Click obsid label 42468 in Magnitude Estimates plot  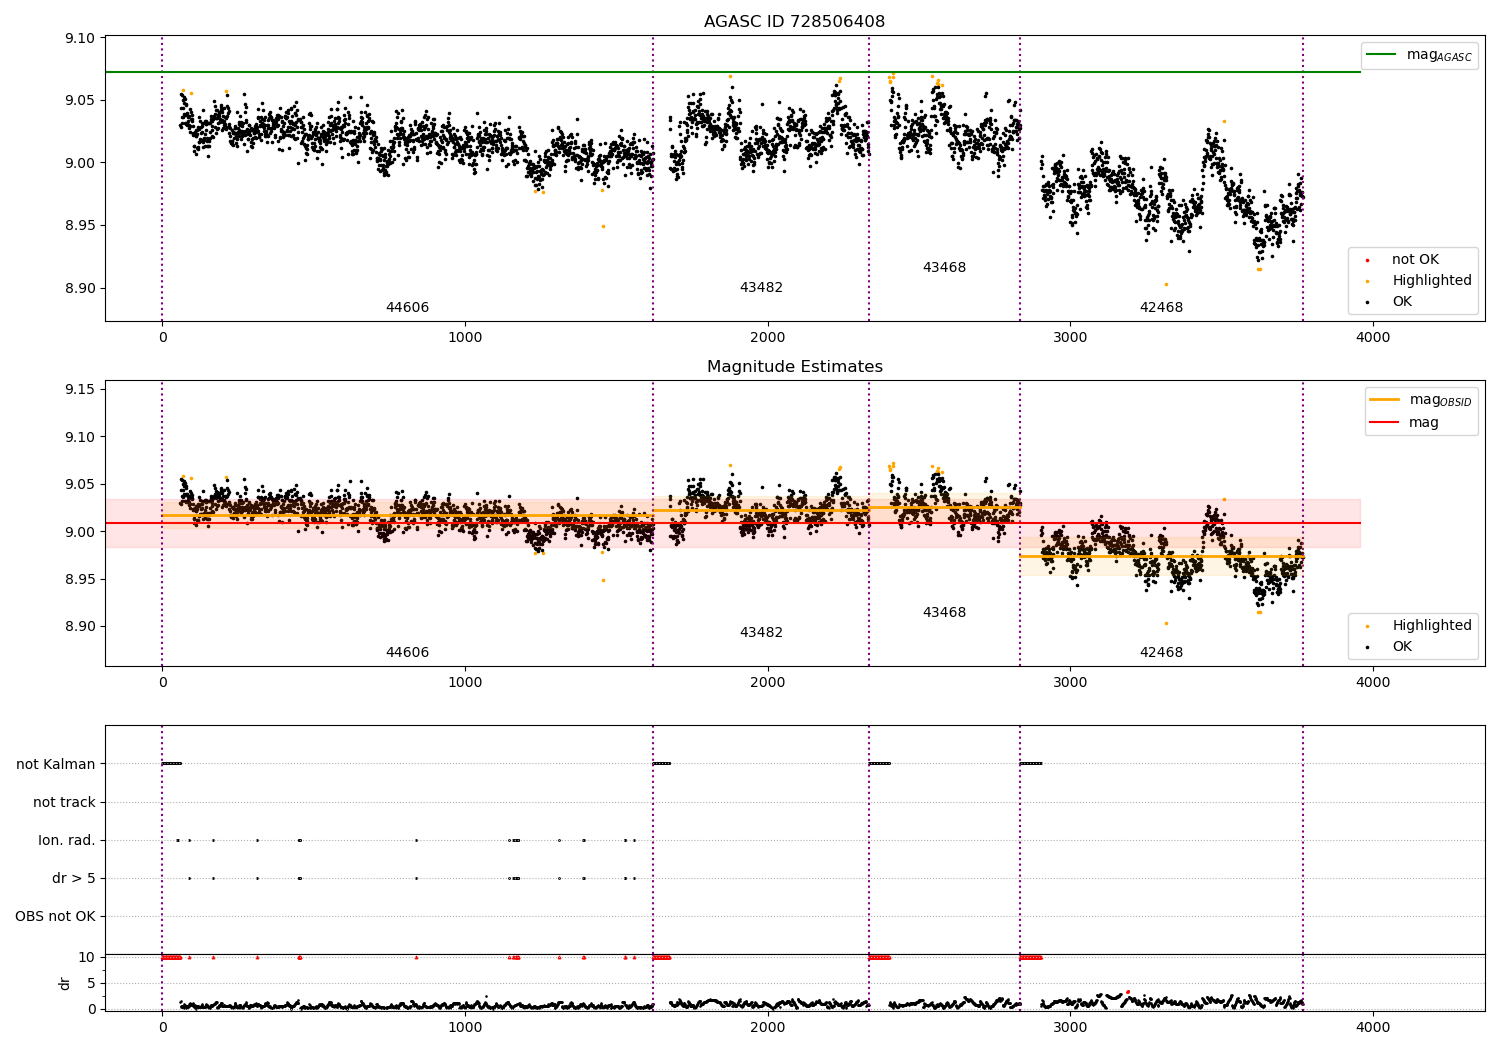[1161, 653]
